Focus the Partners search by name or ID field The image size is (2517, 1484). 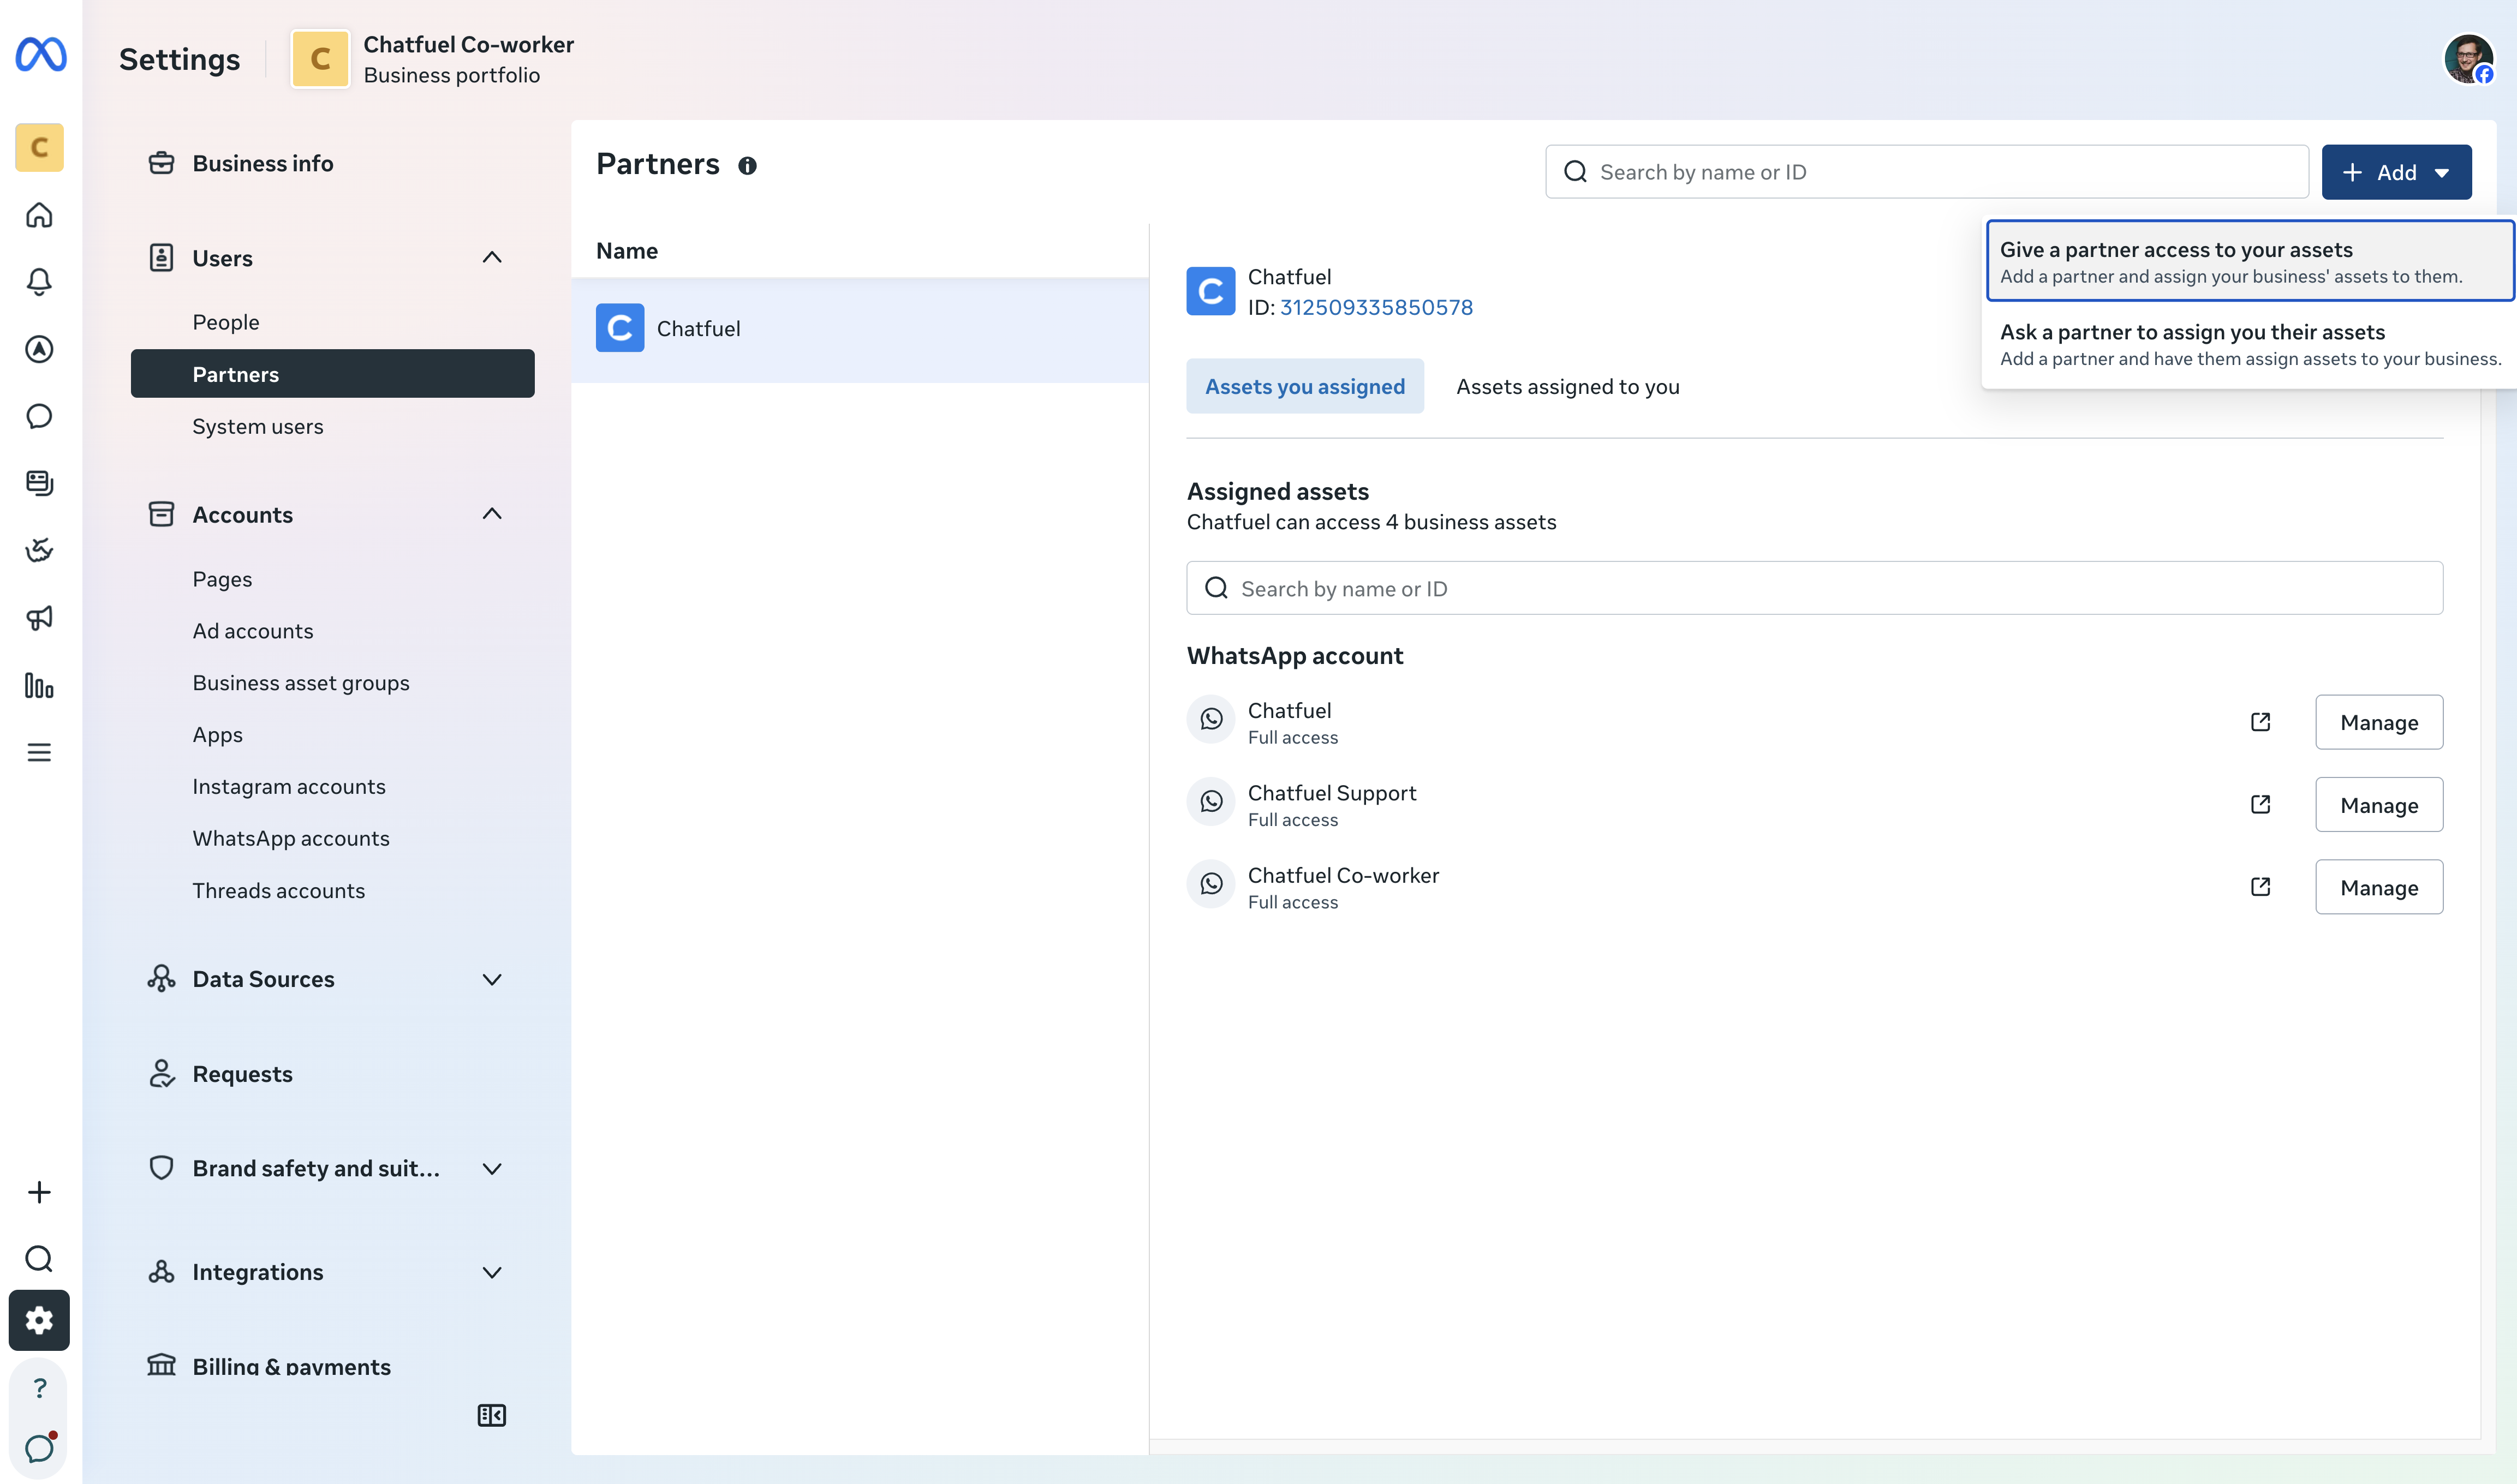coord(1926,172)
